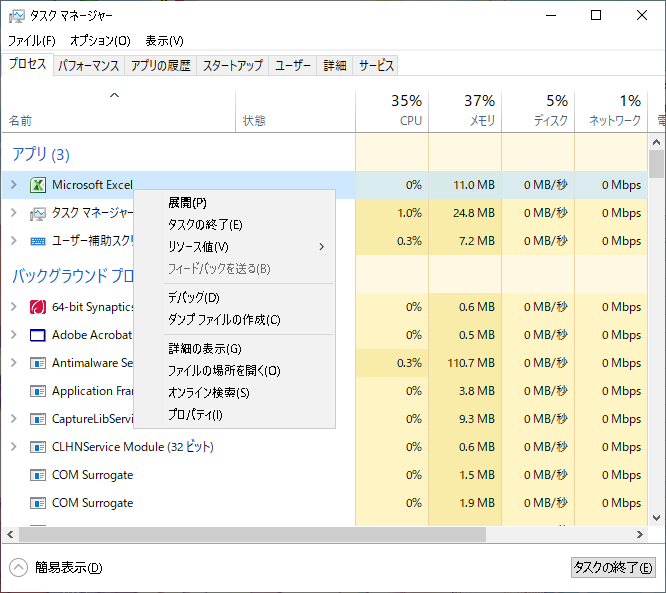Click the 24.8 MB memory cell
The width and height of the screenshot is (666, 593).
pos(465,213)
